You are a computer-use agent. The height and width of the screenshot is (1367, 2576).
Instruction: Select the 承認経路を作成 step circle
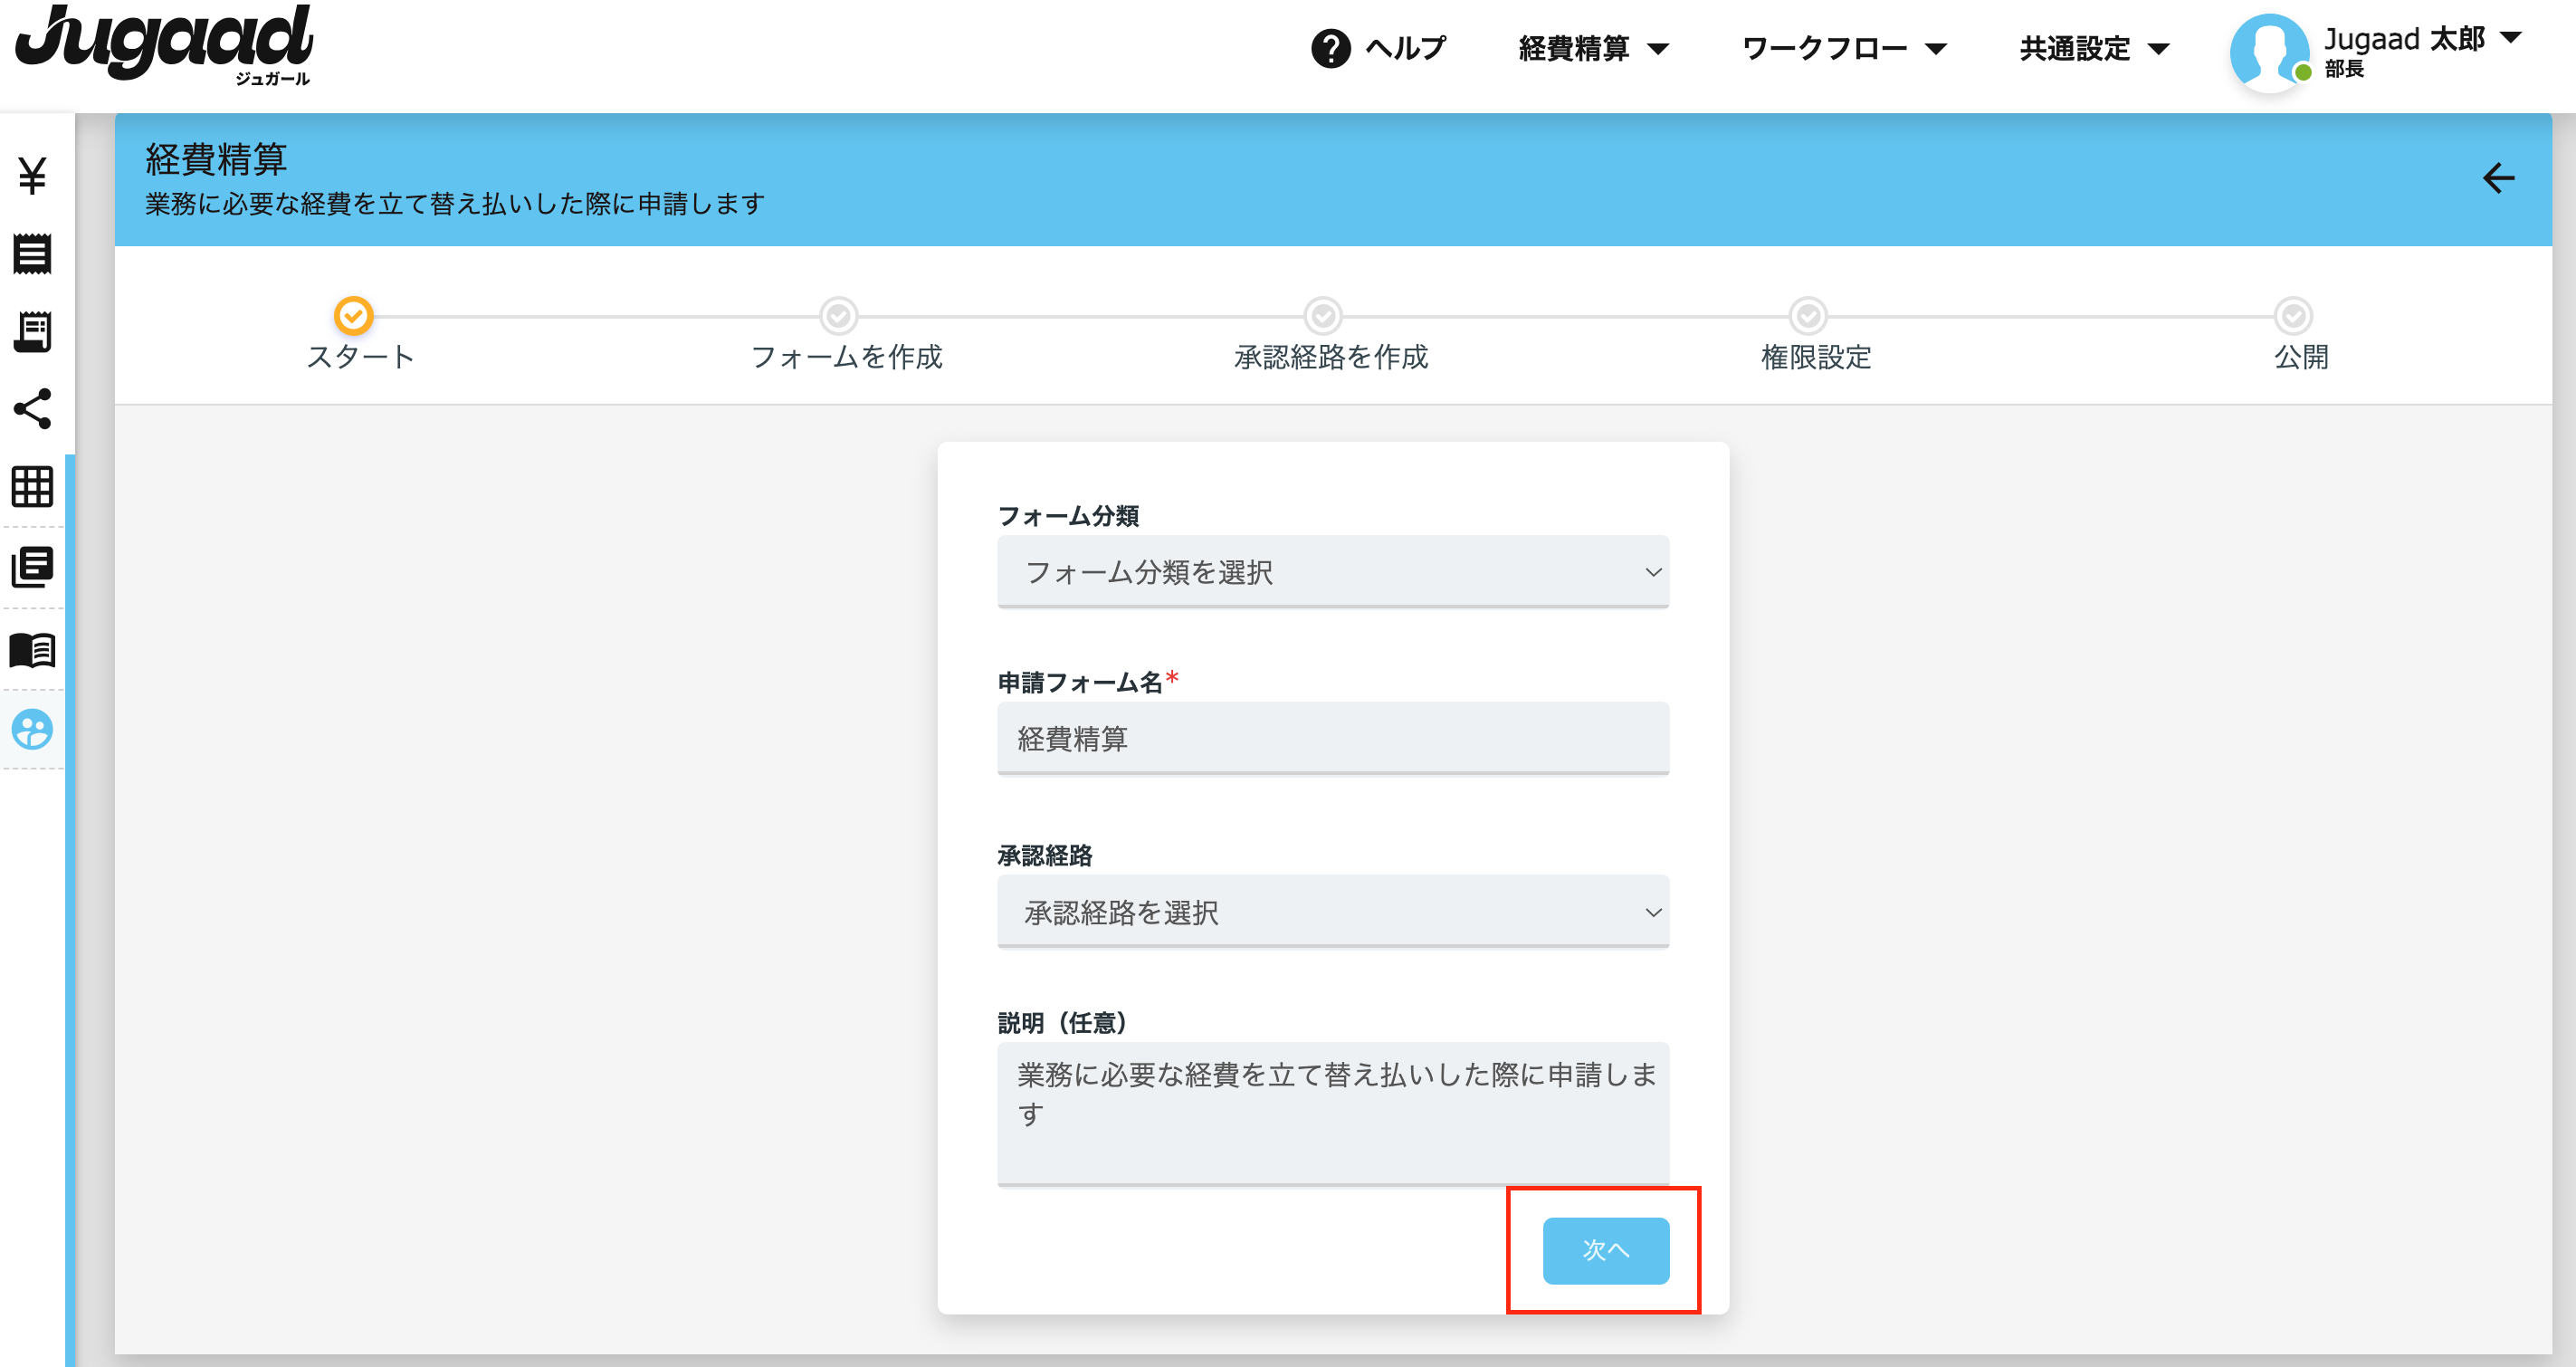(x=1323, y=316)
